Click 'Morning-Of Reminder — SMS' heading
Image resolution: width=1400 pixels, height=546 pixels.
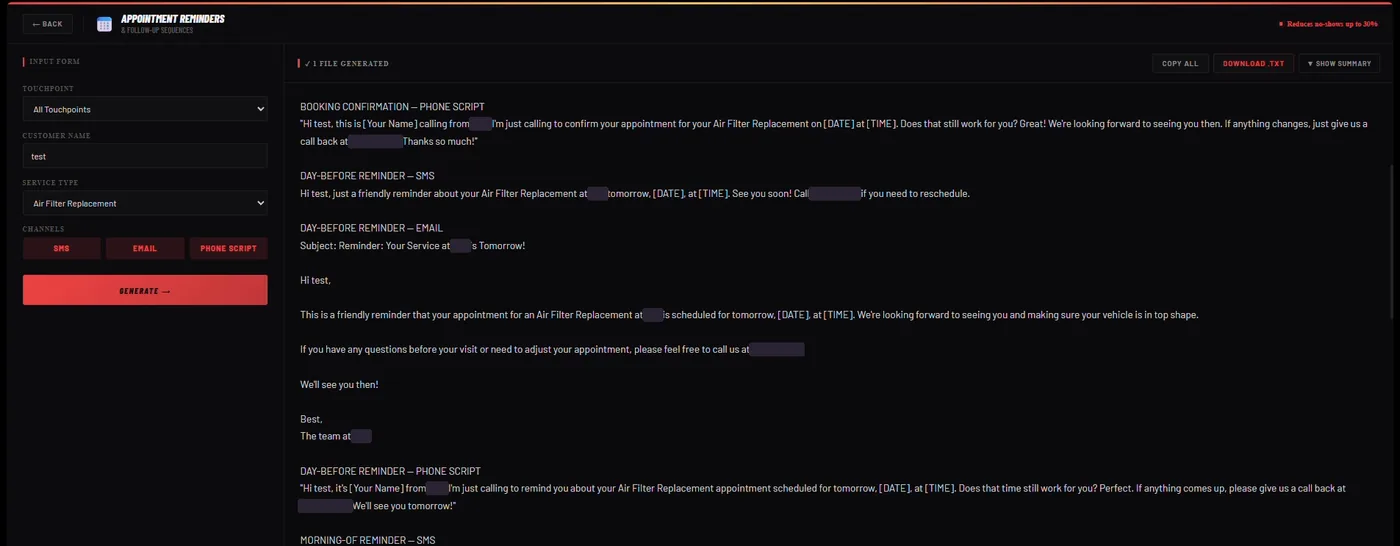[367, 540]
